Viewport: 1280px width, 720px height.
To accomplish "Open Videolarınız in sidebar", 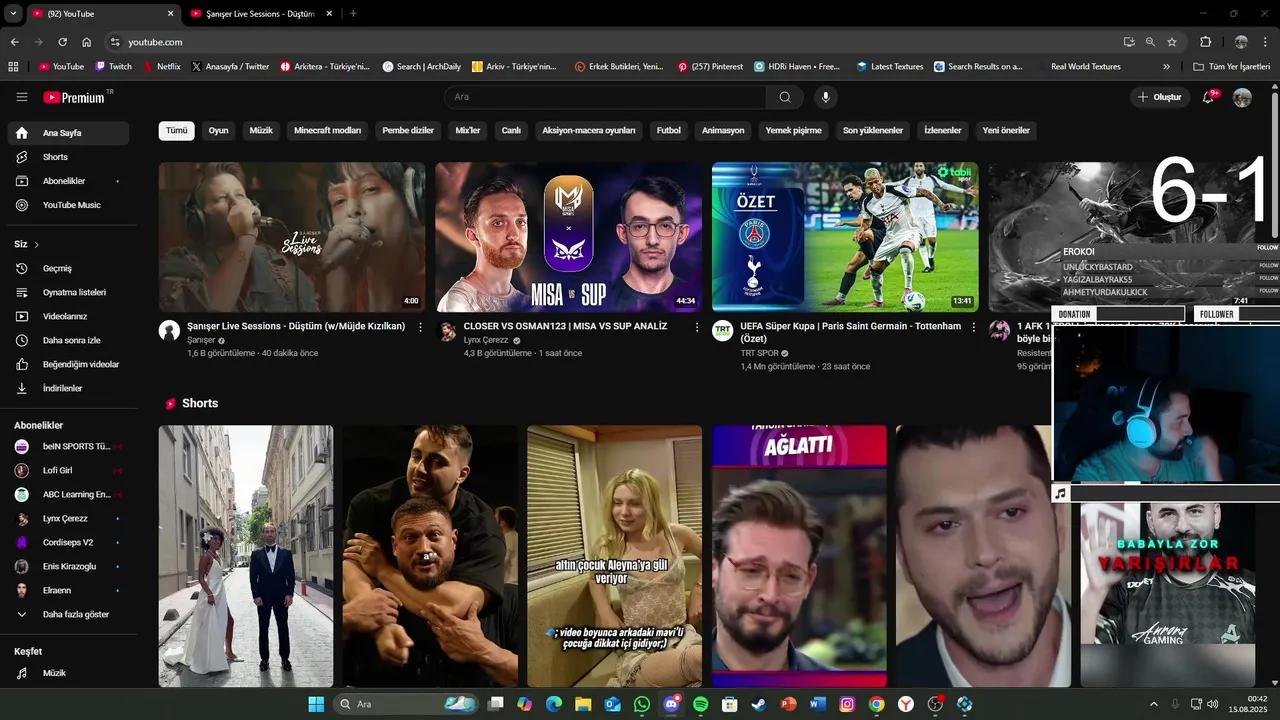I will [x=68, y=316].
